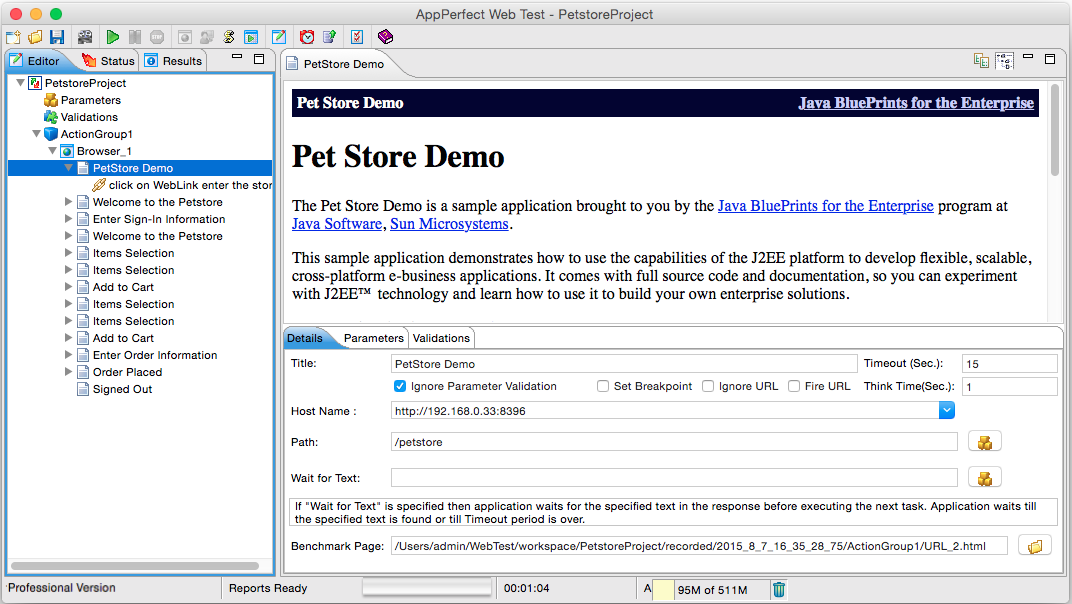Click the grayed-out globe recording icon in the toolbar

[185, 37]
